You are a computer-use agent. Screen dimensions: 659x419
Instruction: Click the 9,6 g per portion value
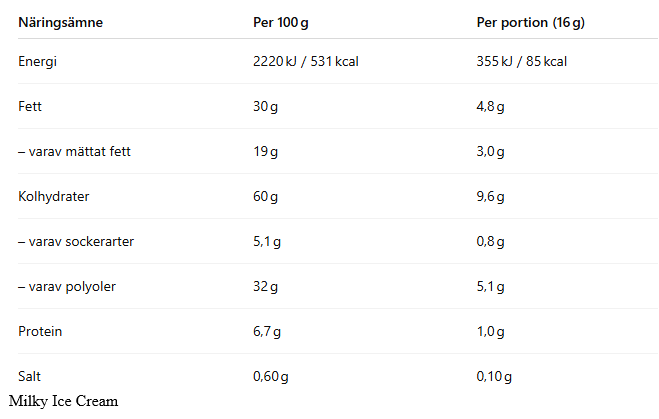[x=490, y=196]
